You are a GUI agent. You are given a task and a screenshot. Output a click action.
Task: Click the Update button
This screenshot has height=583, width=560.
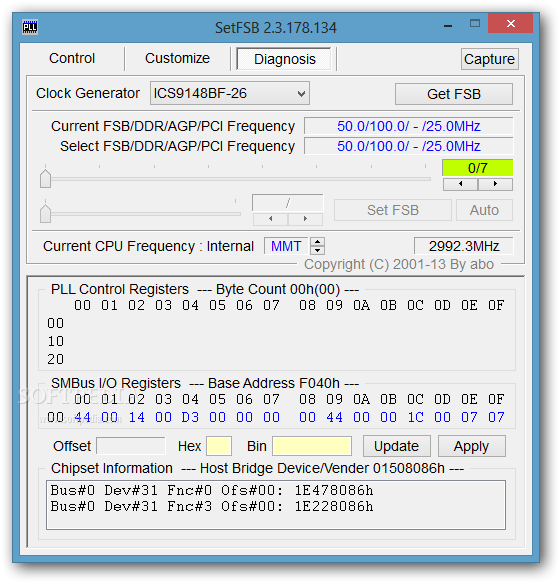click(x=396, y=446)
